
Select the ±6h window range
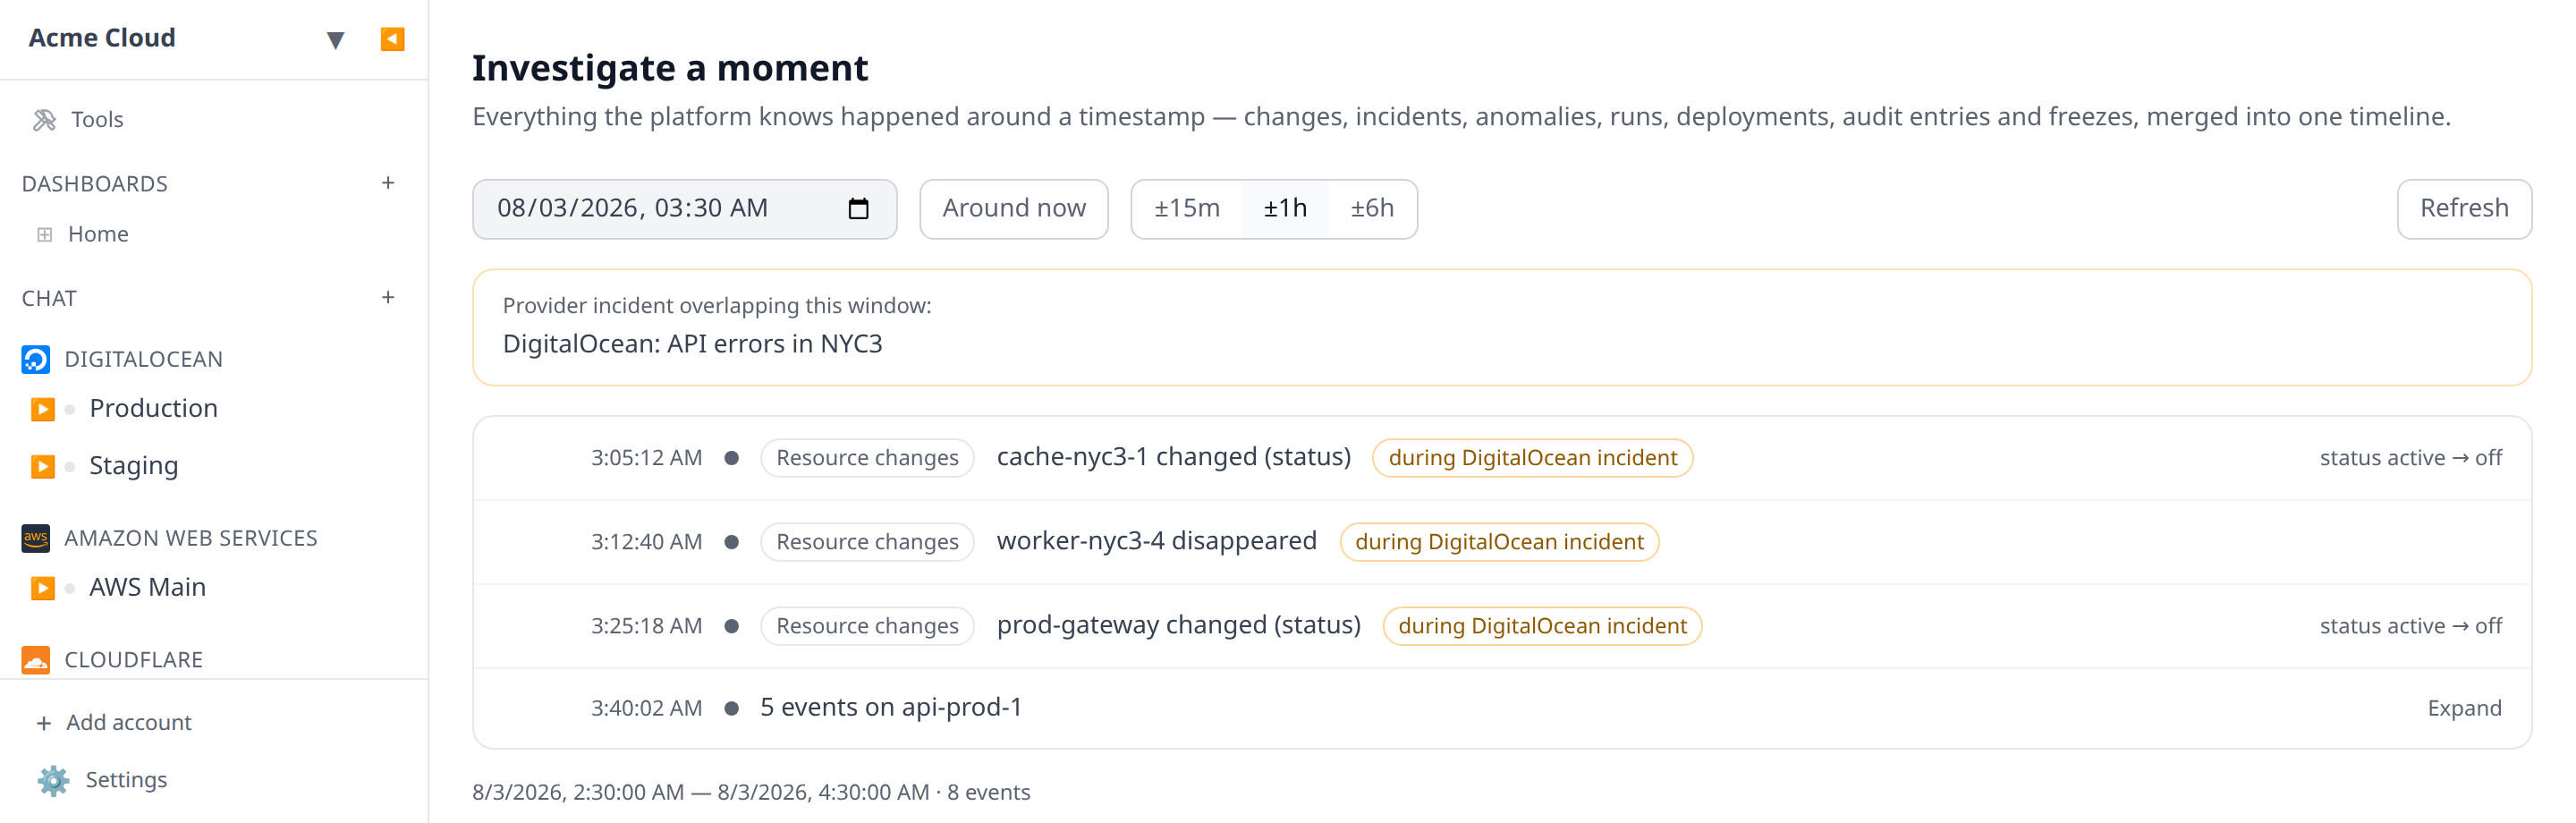click(x=1371, y=209)
